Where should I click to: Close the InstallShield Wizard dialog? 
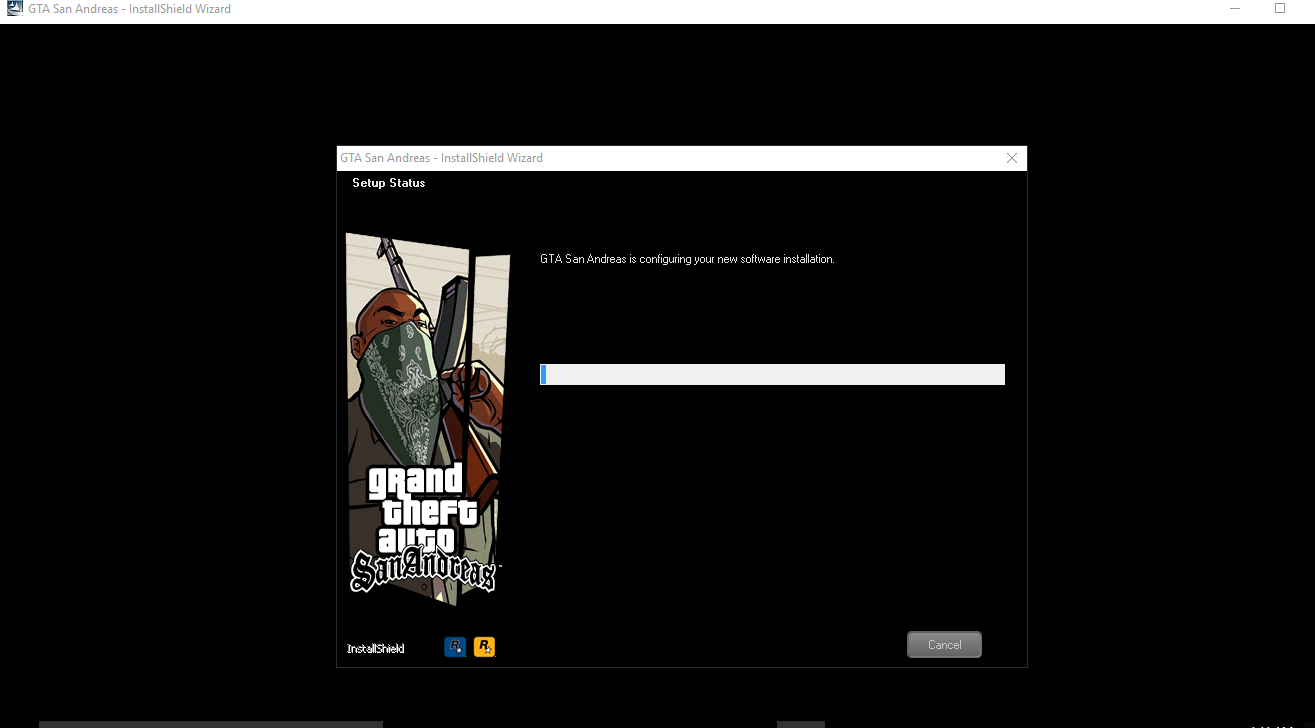pyautogui.click(x=1012, y=158)
